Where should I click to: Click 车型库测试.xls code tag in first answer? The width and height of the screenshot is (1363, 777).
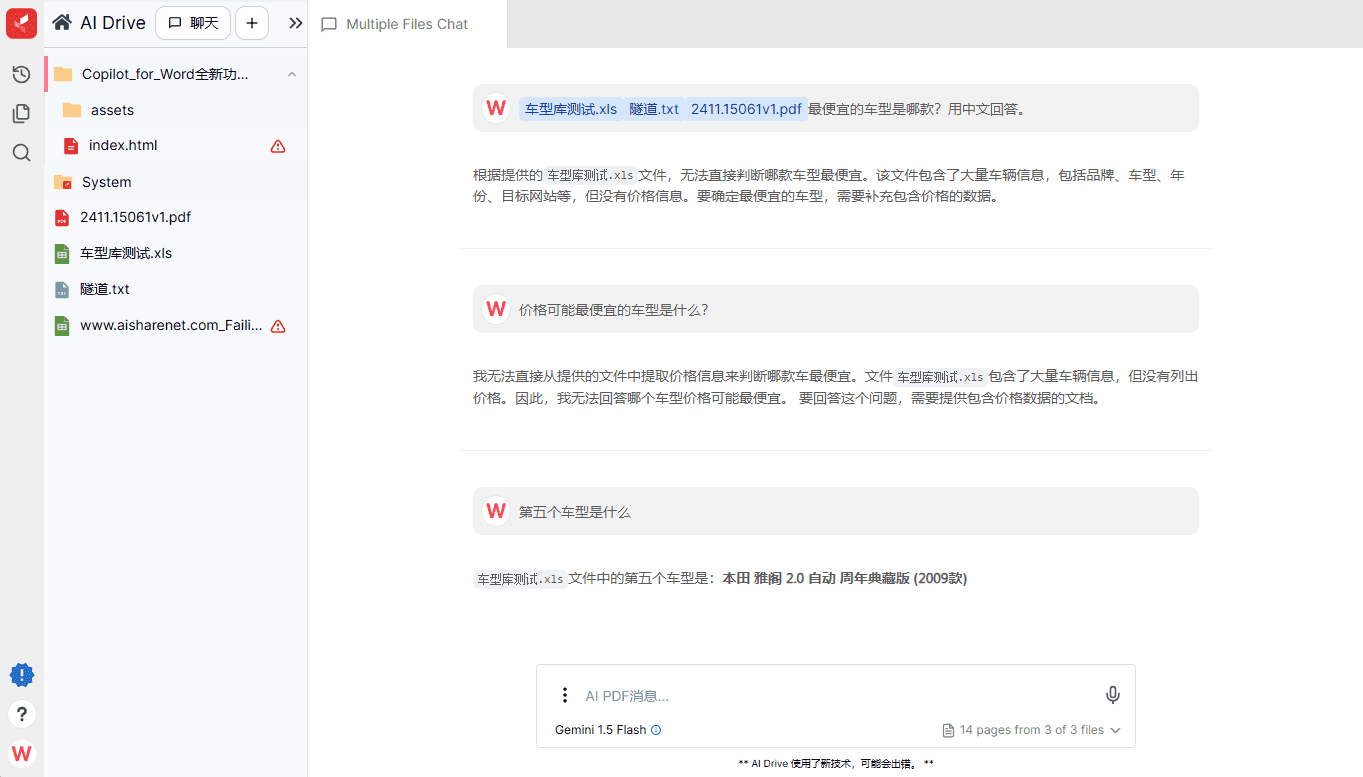tap(591, 175)
